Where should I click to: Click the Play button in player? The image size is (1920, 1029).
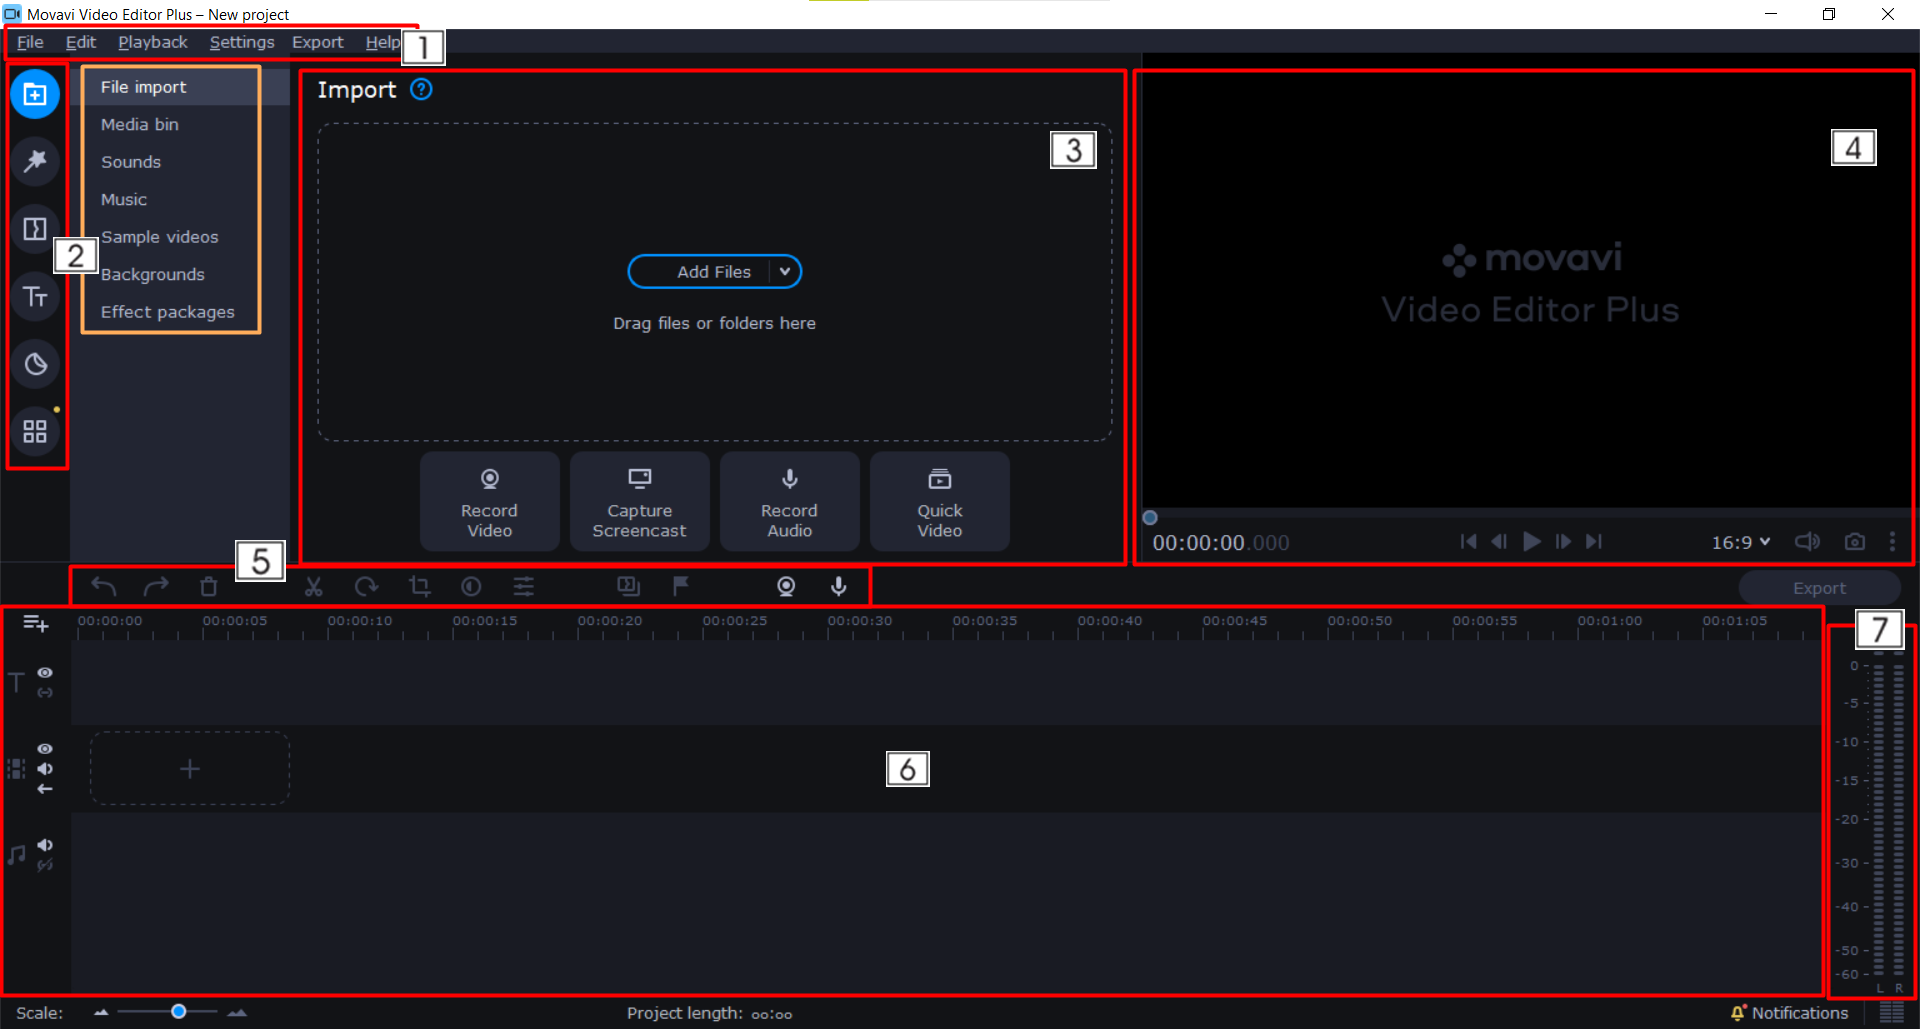pos(1531,541)
